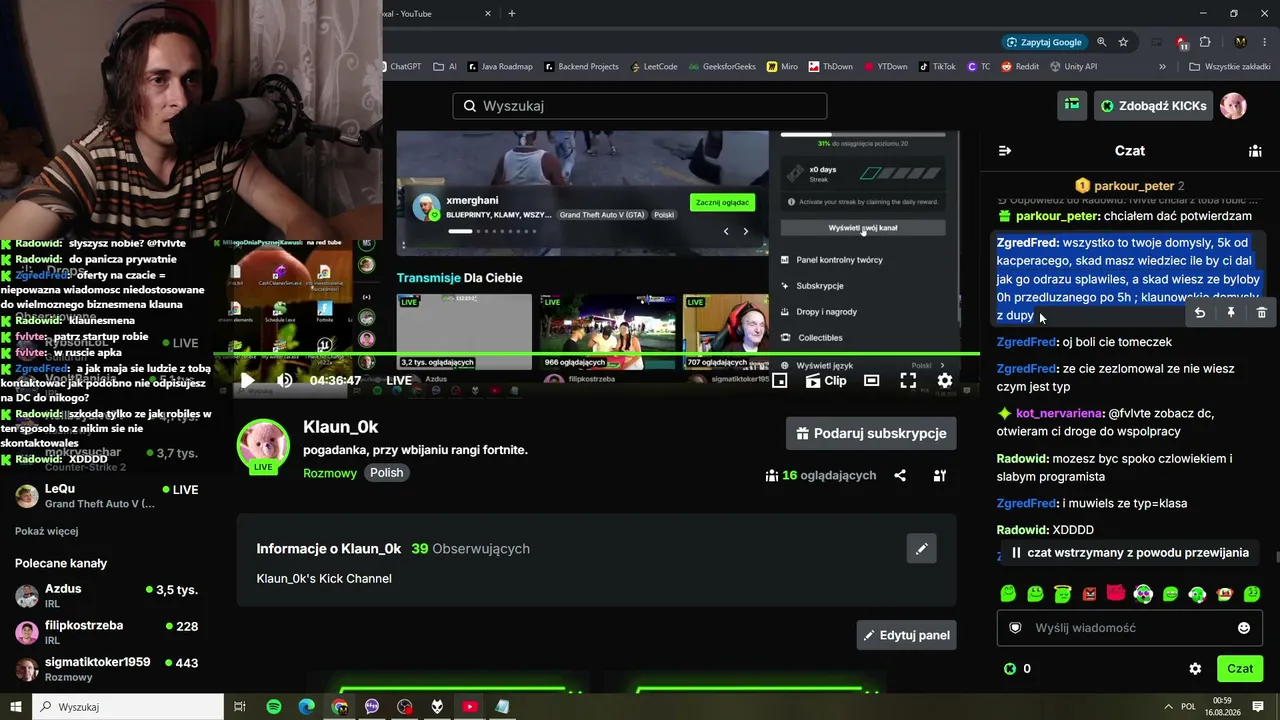The height and width of the screenshot is (720, 1280).
Task: Click the Edytuj panel button
Action: (x=906, y=635)
